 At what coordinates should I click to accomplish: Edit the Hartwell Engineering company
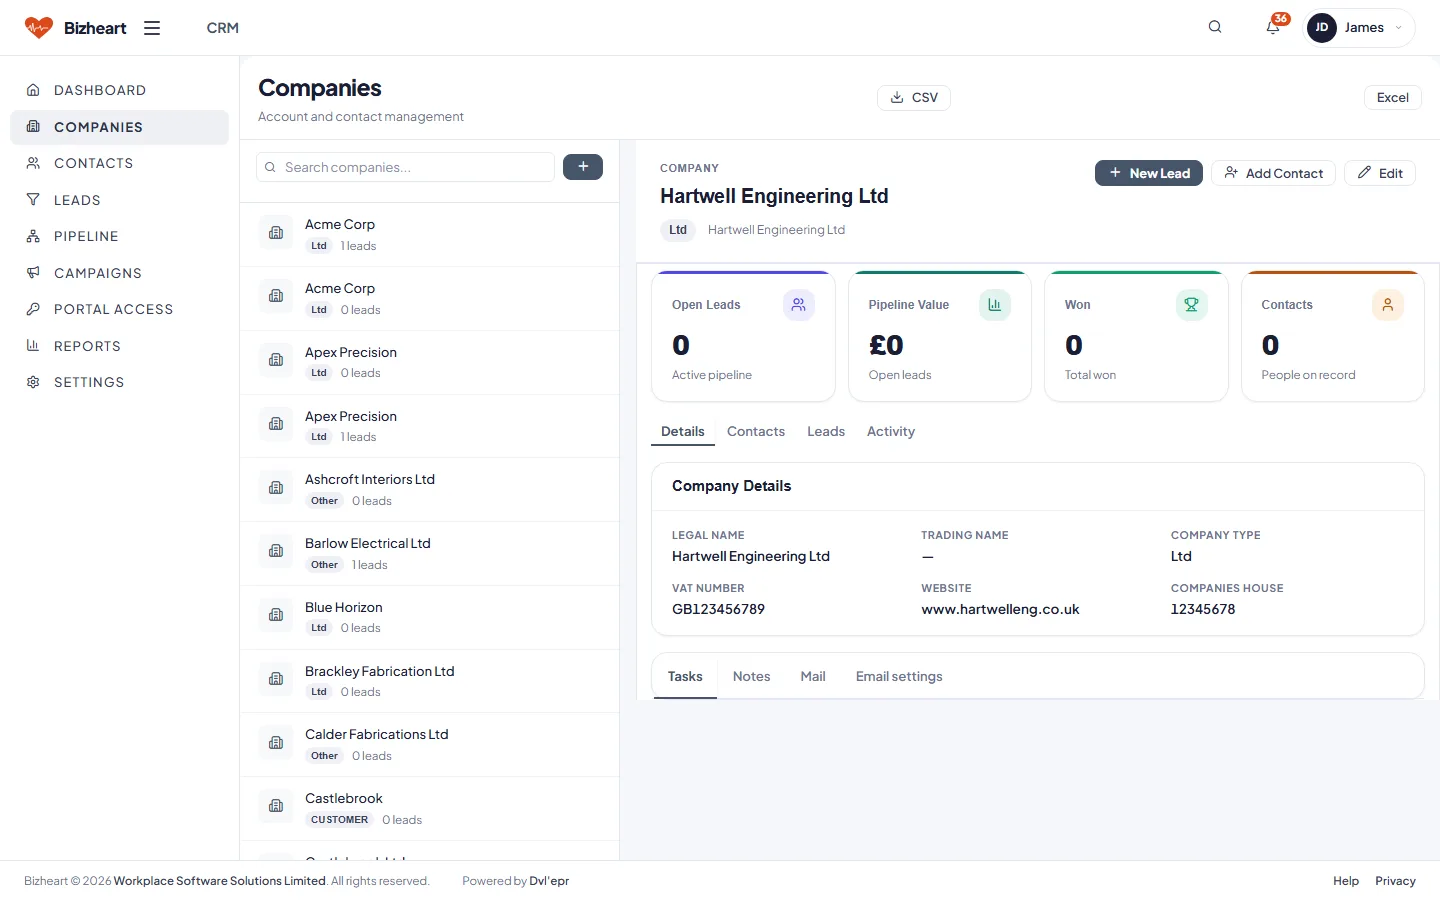1380,173
